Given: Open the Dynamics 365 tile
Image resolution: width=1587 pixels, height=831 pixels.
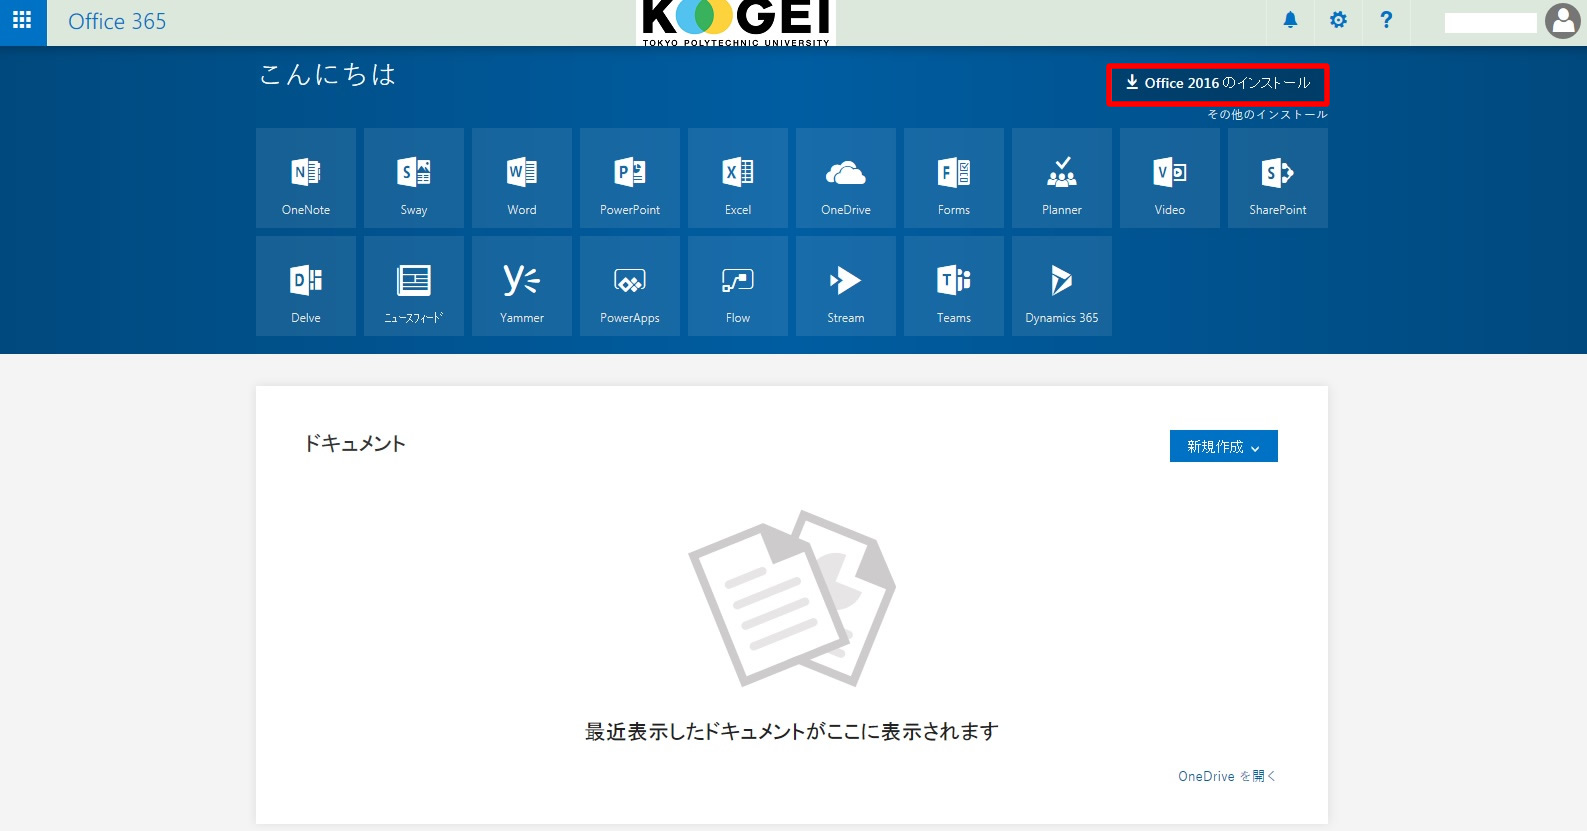Looking at the screenshot, I should (x=1062, y=286).
